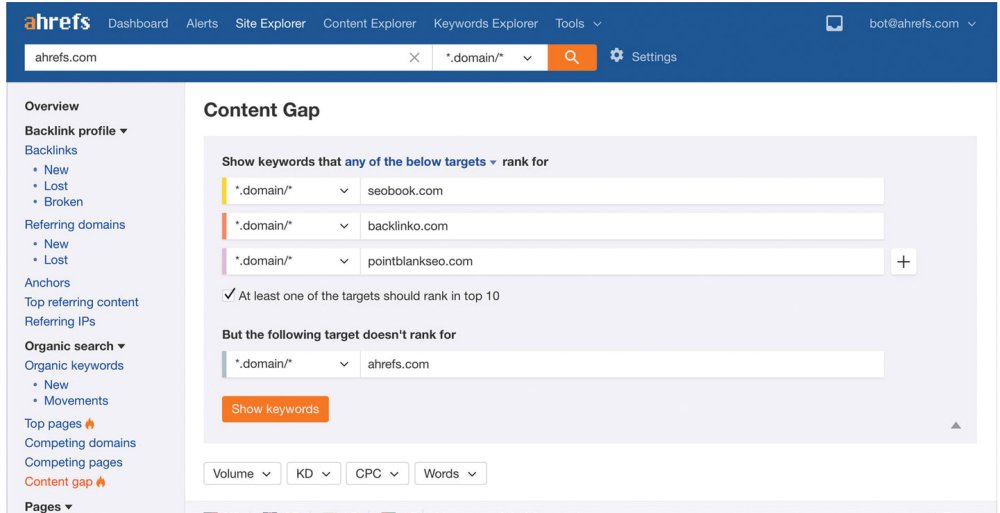1000x513 pixels.
Task: Open 'any of the below targets' dropdown
Action: pyautogui.click(x=420, y=162)
